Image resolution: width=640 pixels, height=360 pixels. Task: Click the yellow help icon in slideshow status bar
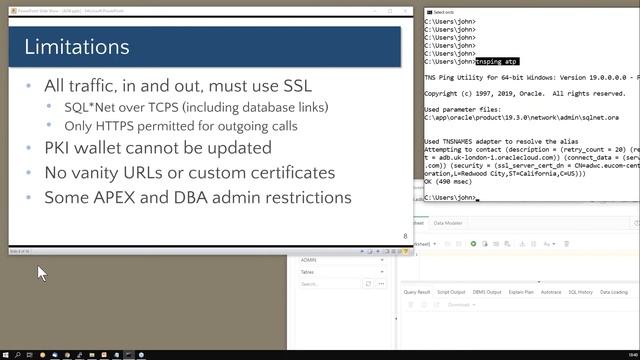pos(405,251)
